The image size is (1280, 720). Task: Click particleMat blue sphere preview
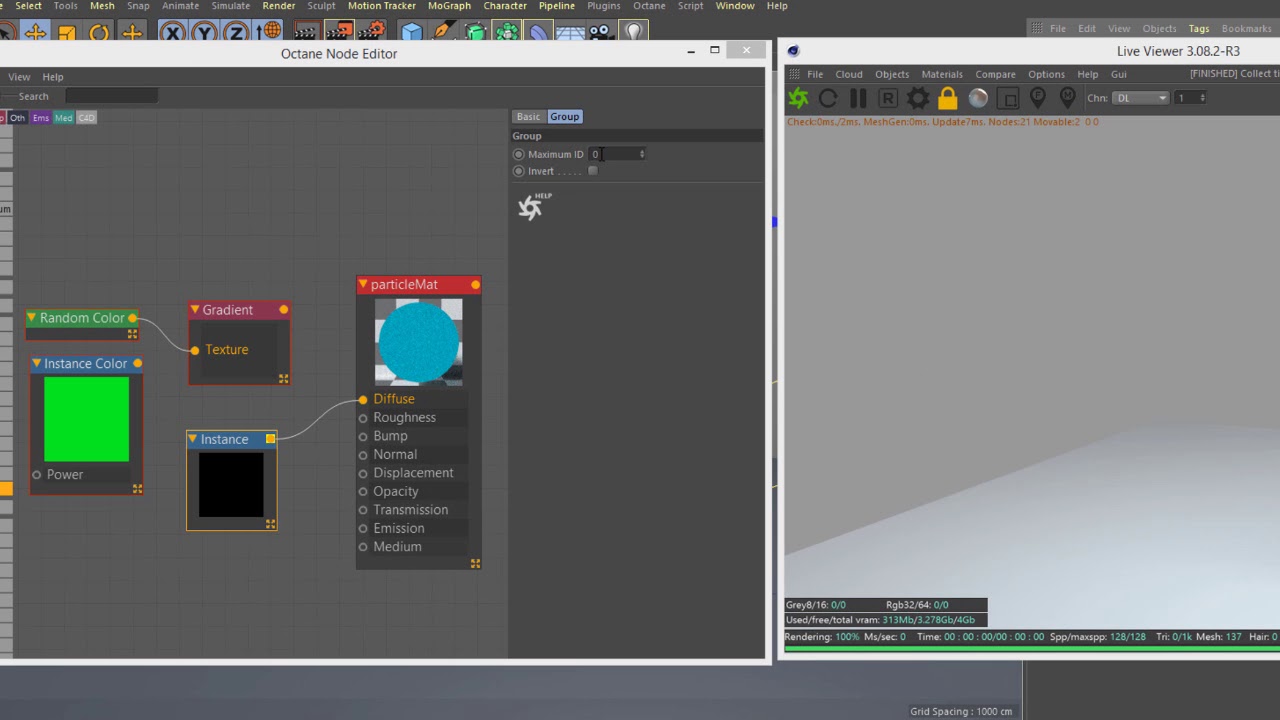[x=419, y=342]
